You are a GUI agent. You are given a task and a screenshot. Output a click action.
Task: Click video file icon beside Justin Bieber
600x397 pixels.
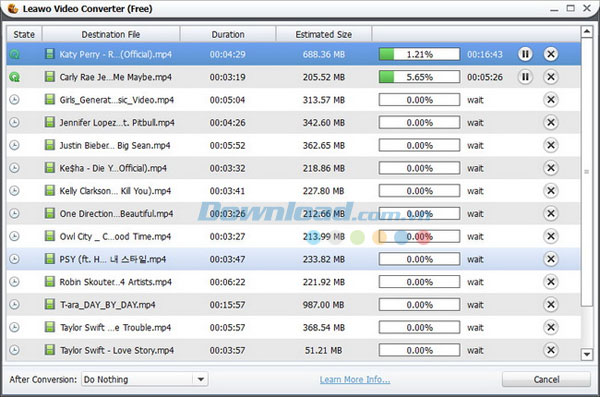pos(49,145)
